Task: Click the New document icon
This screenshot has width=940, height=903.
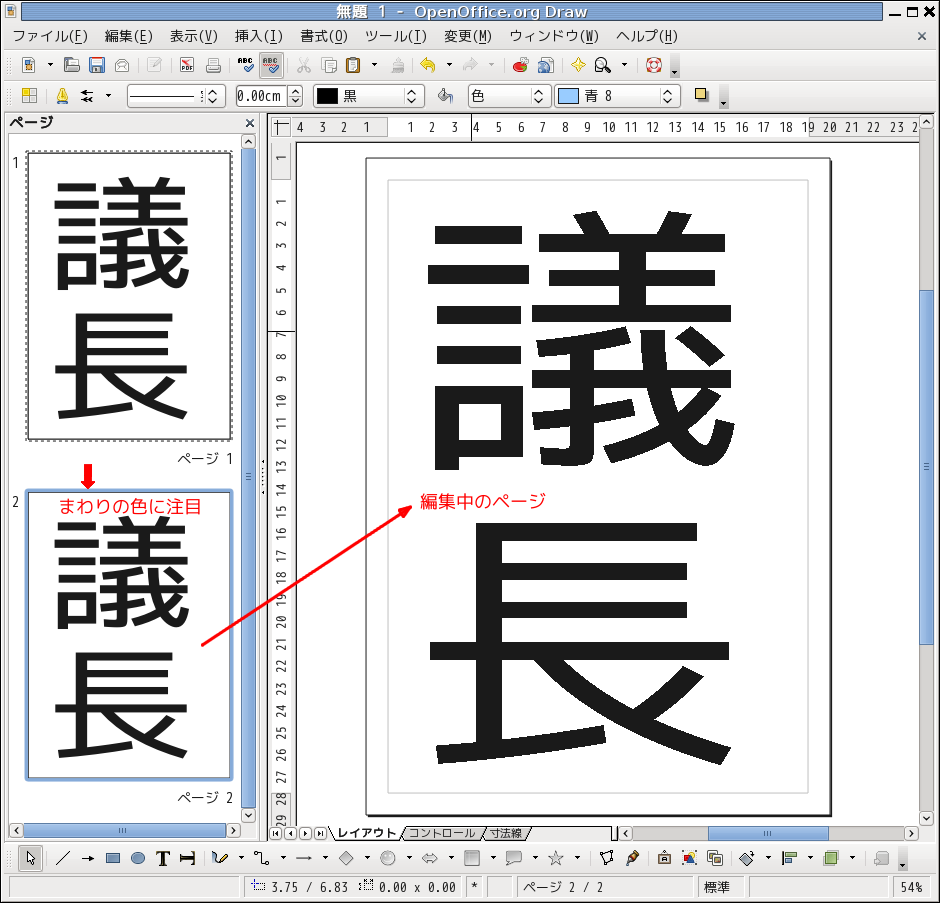Action: click(29, 65)
